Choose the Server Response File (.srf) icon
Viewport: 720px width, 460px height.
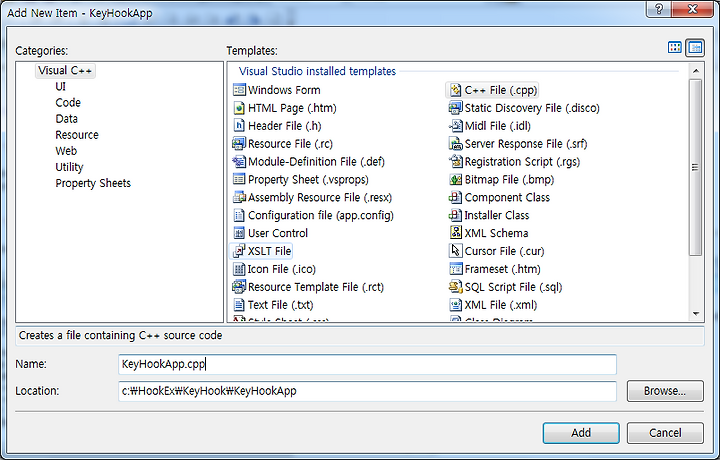[x=455, y=144]
